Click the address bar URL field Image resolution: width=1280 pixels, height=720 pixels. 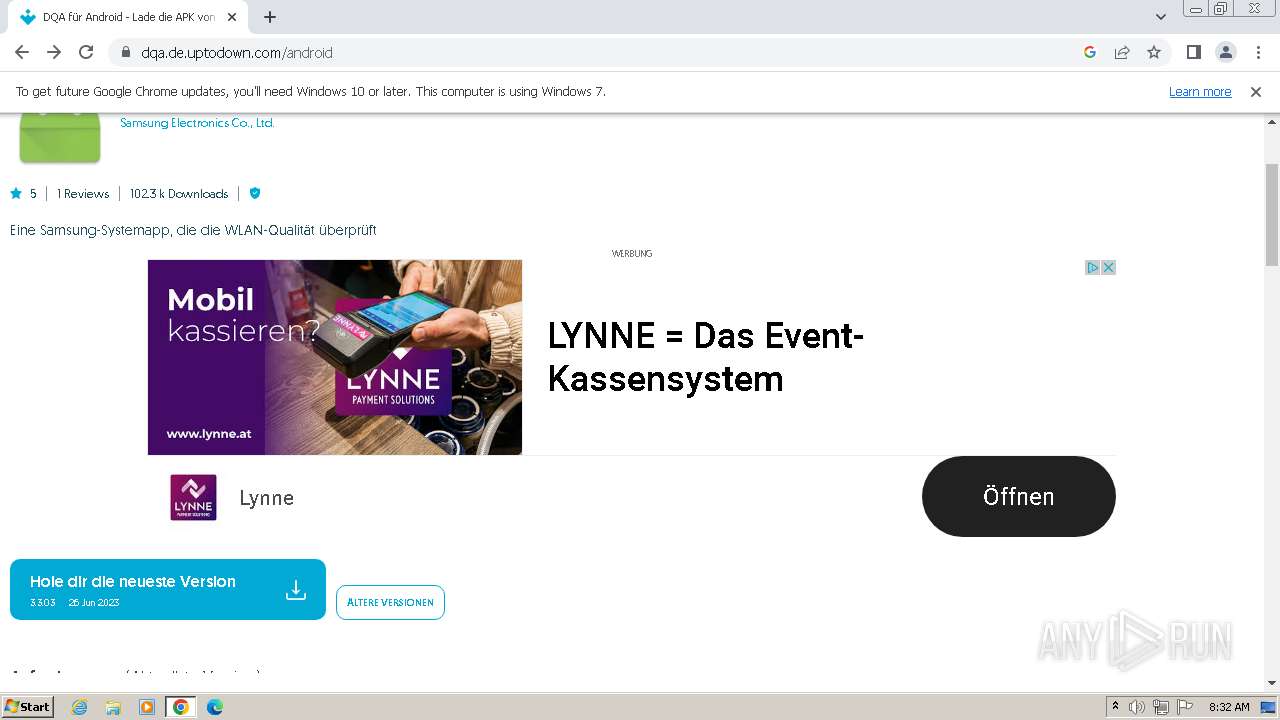[x=600, y=52]
